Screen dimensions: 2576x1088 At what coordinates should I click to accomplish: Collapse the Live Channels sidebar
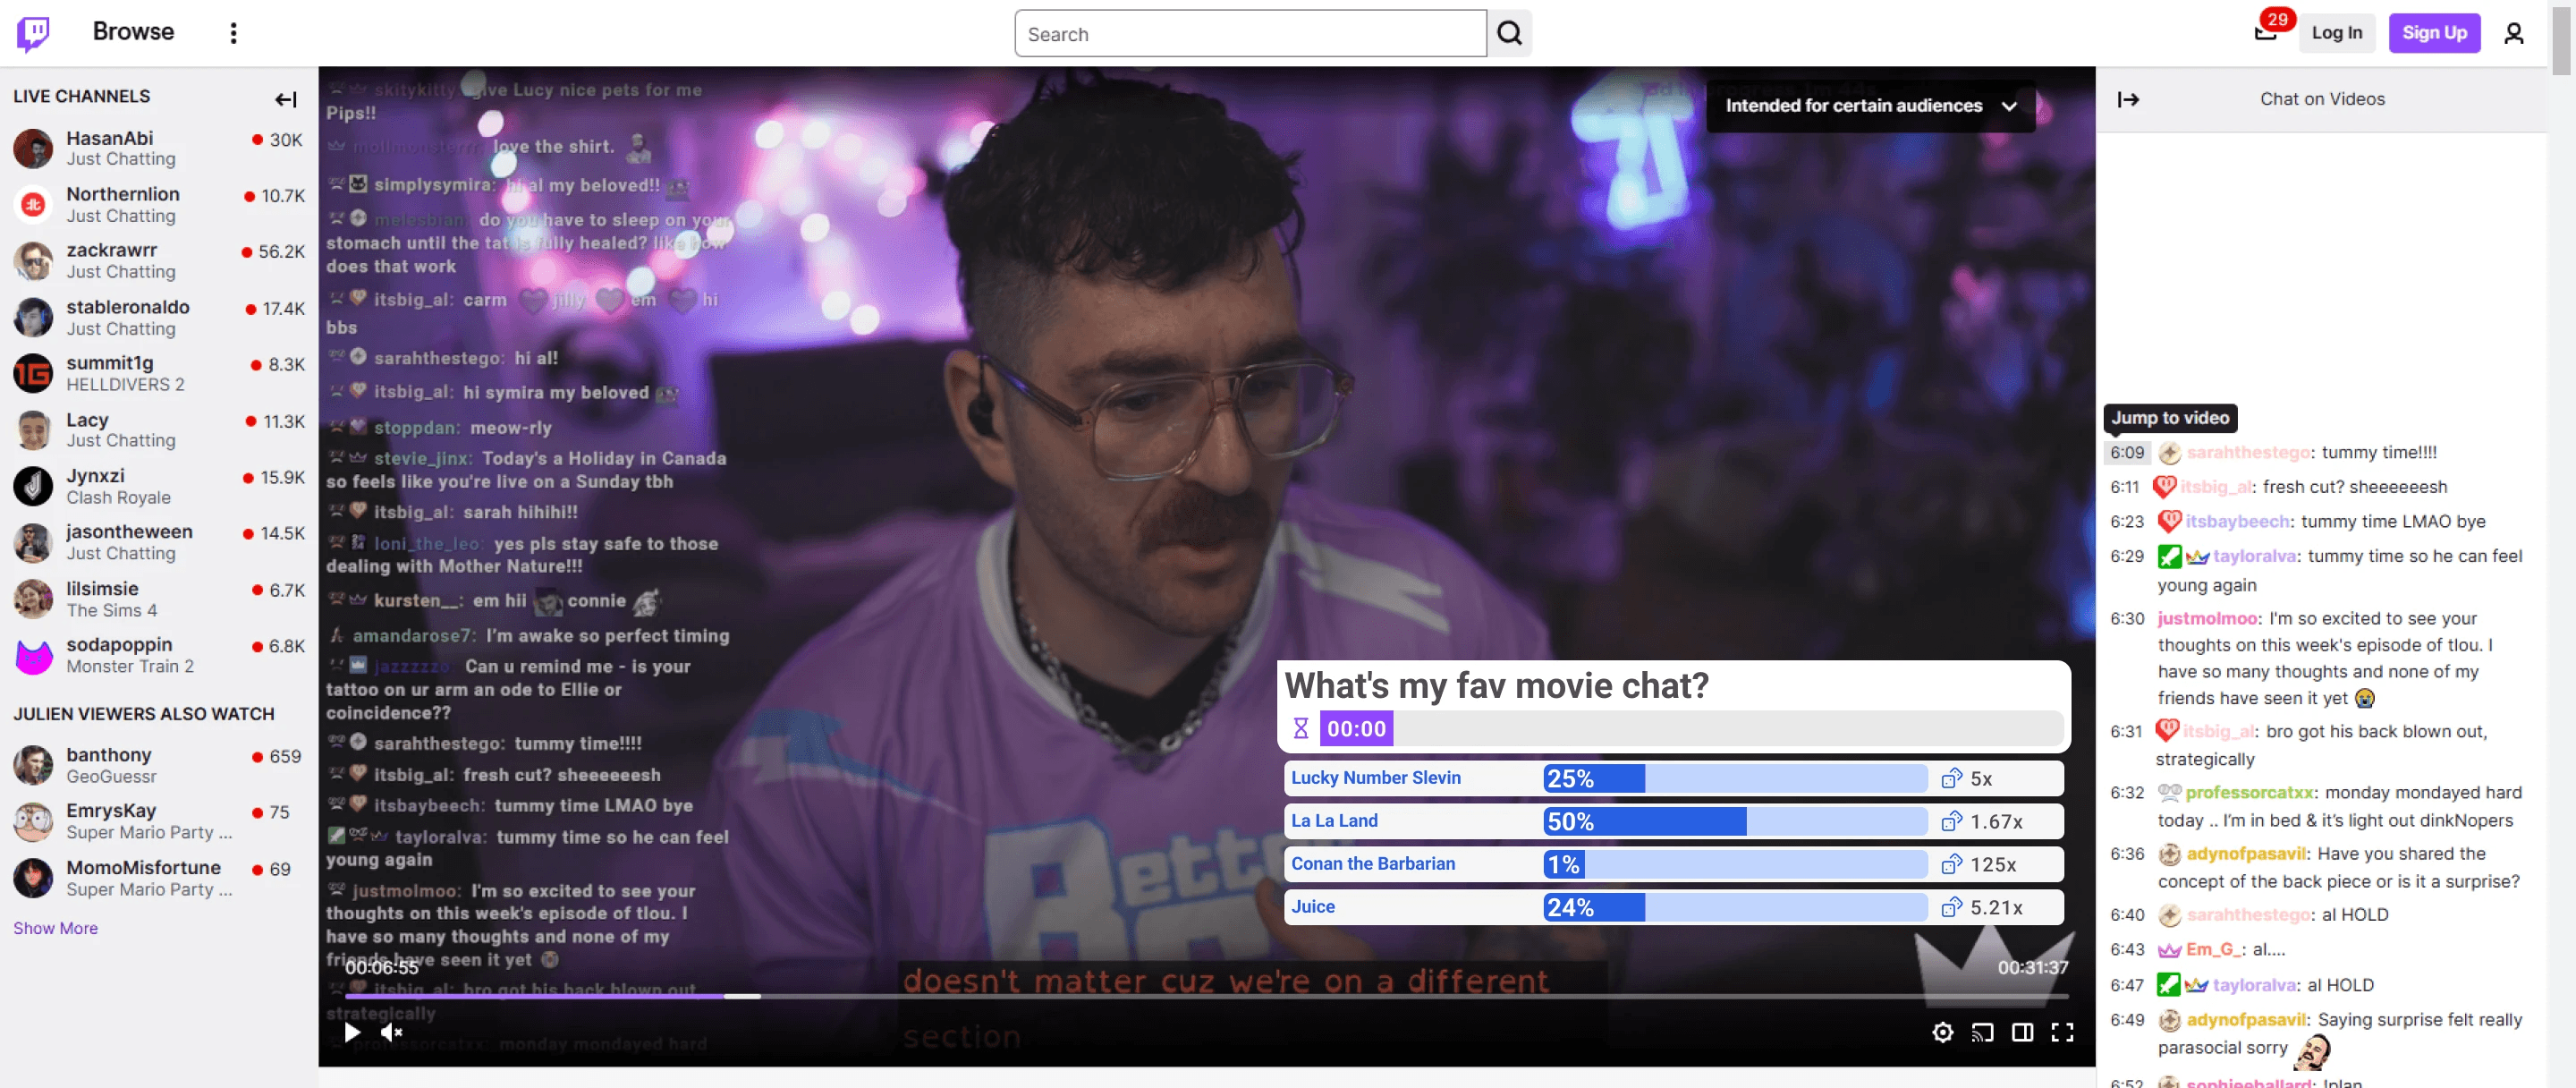click(286, 99)
